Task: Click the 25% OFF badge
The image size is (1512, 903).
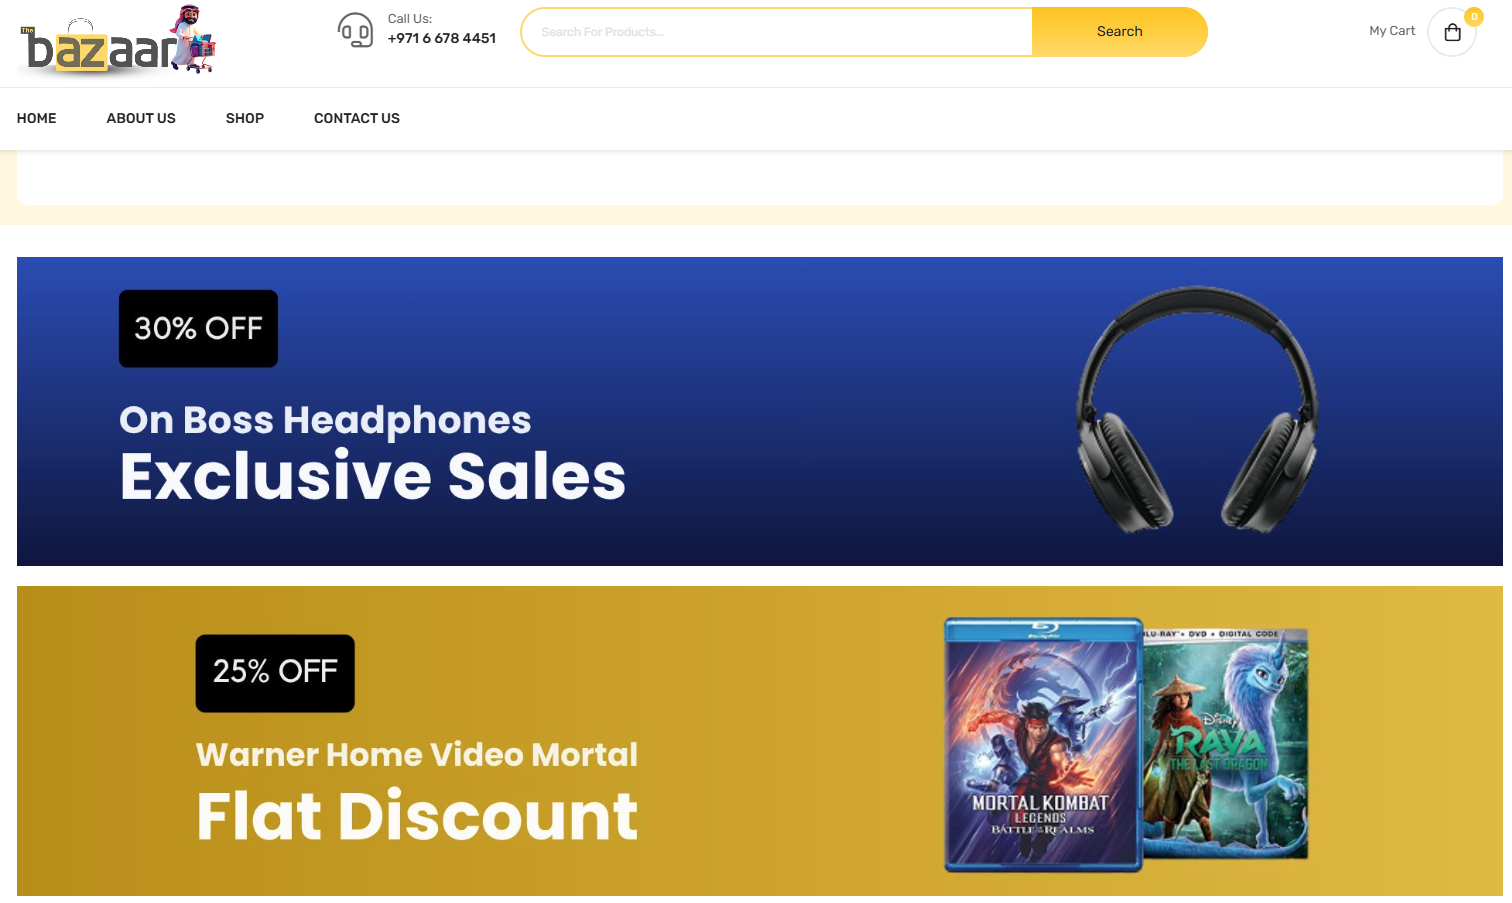Action: pyautogui.click(x=275, y=673)
